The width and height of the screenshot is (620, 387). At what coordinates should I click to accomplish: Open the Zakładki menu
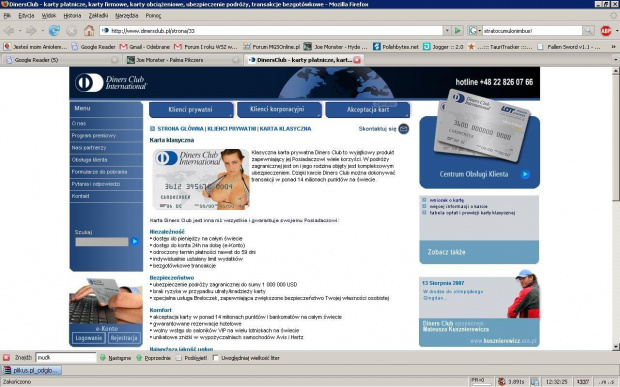[x=98, y=16]
